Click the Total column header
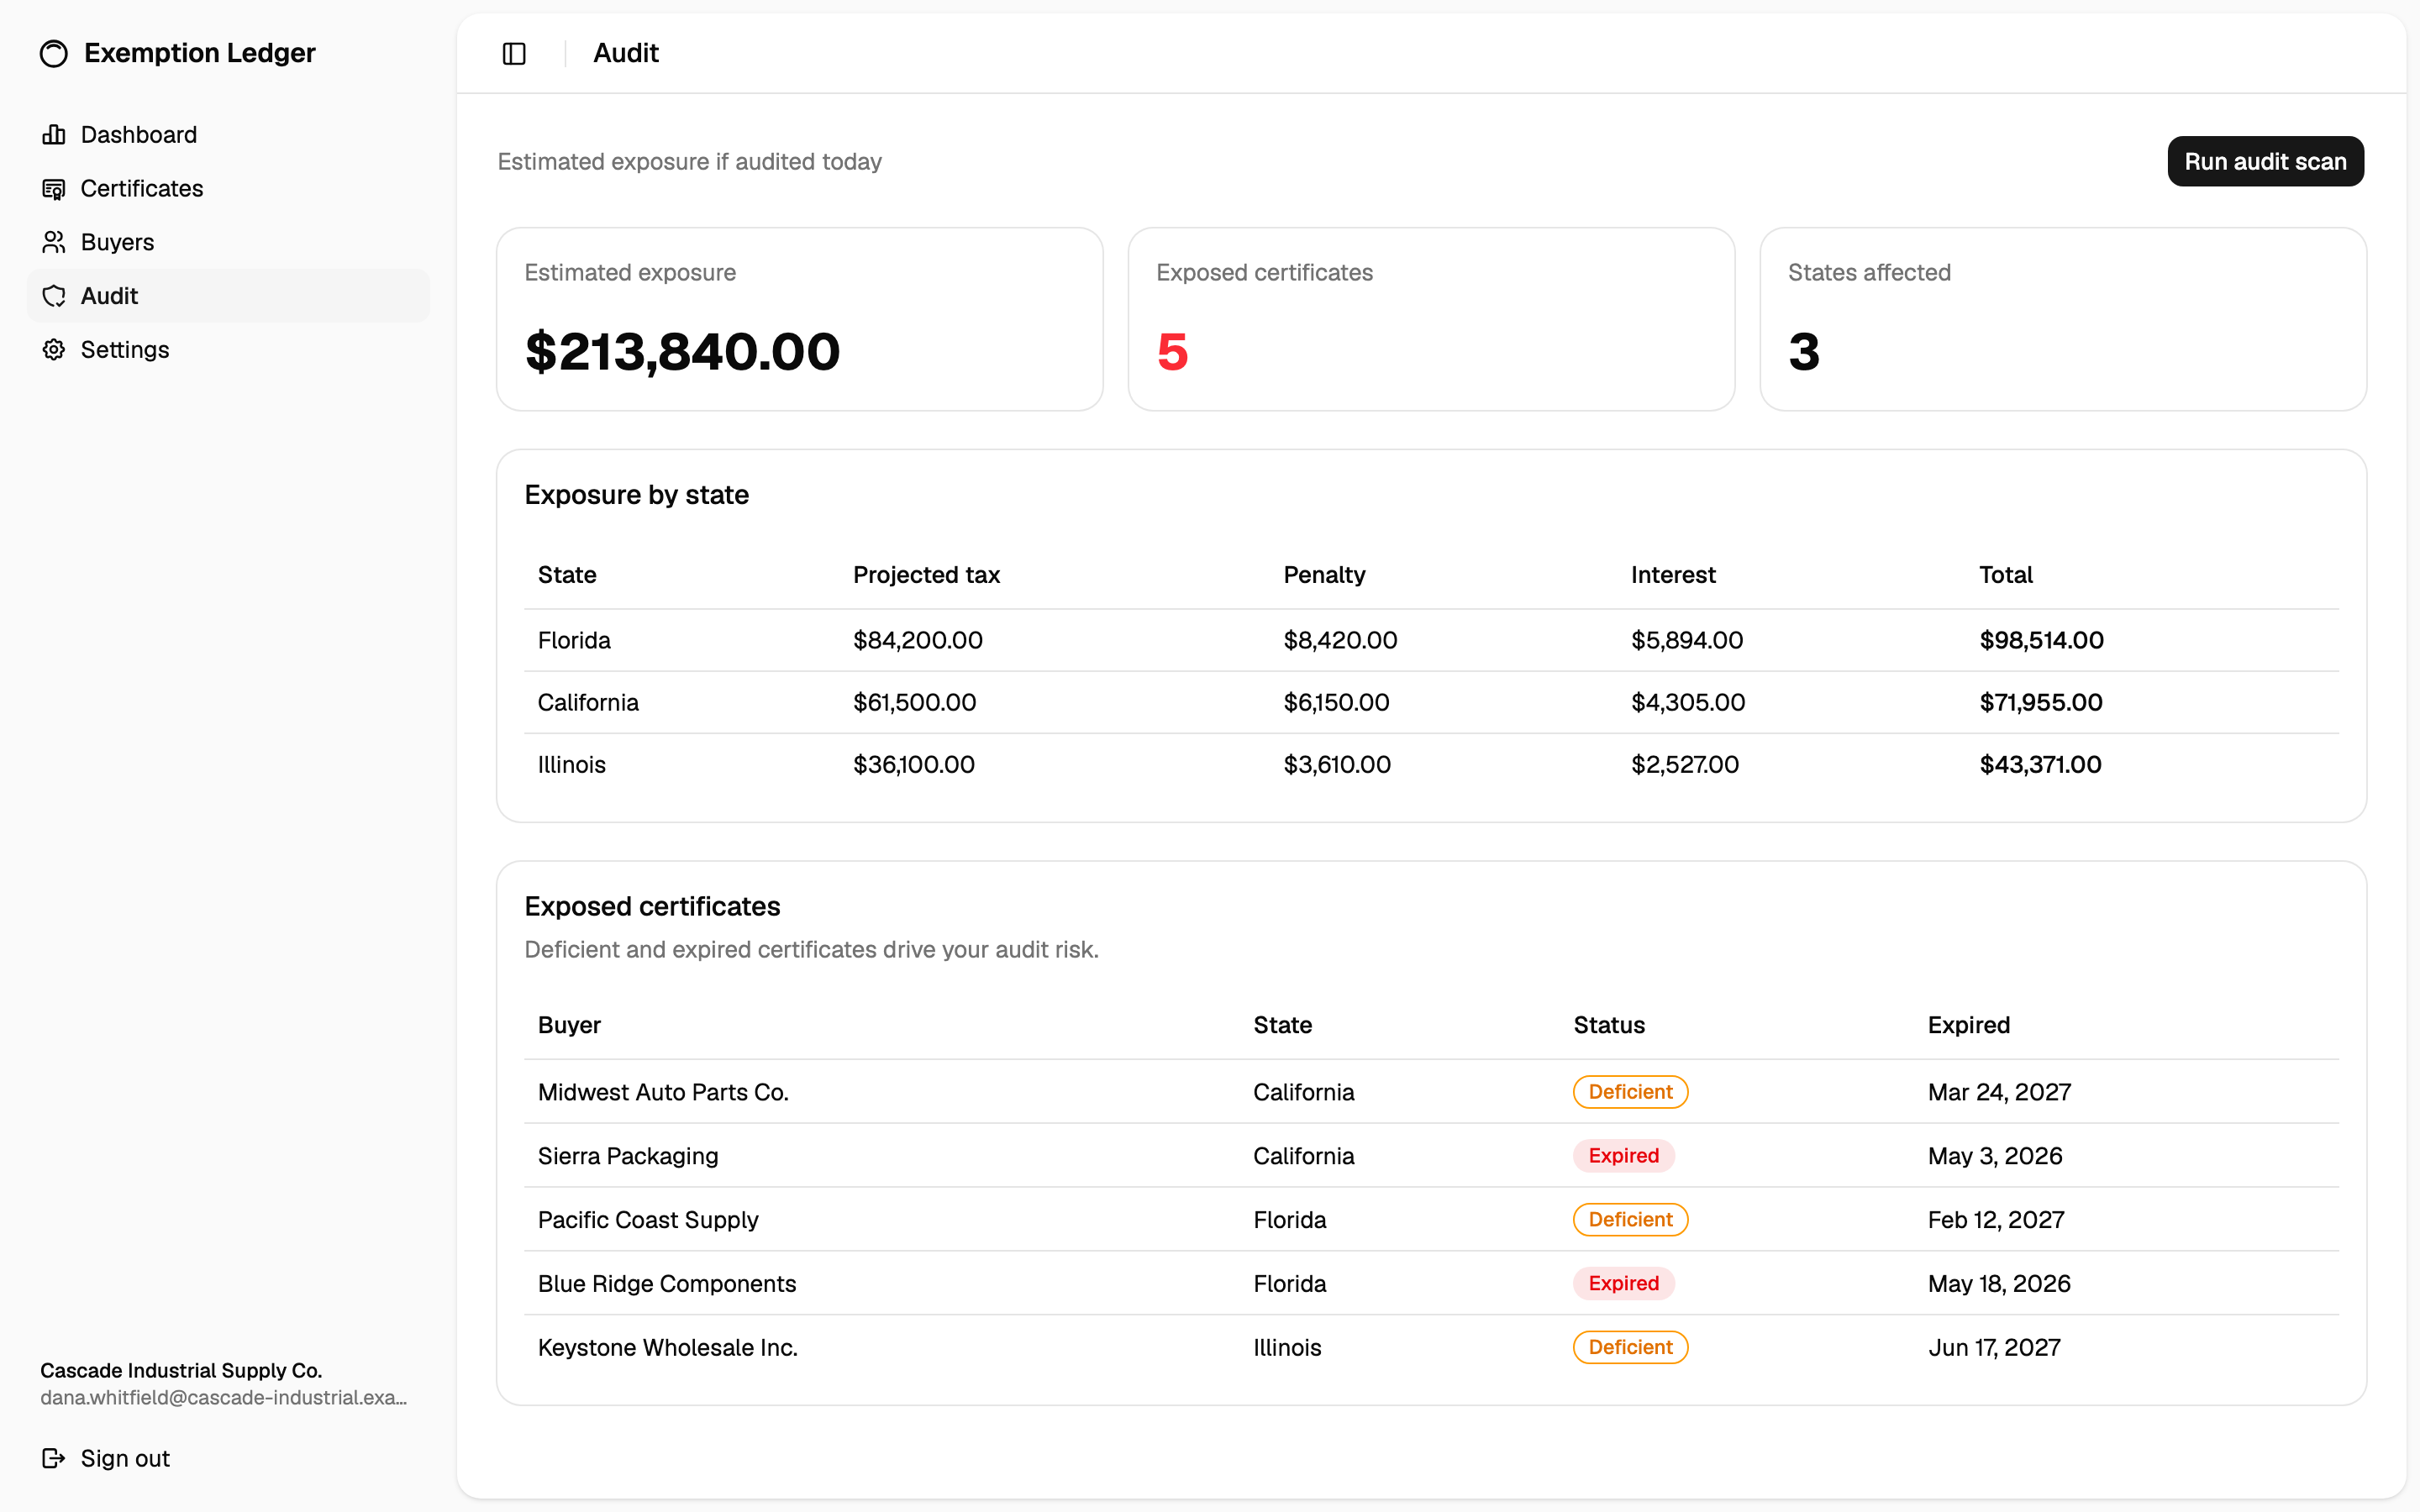2420x1512 pixels. click(2006, 575)
